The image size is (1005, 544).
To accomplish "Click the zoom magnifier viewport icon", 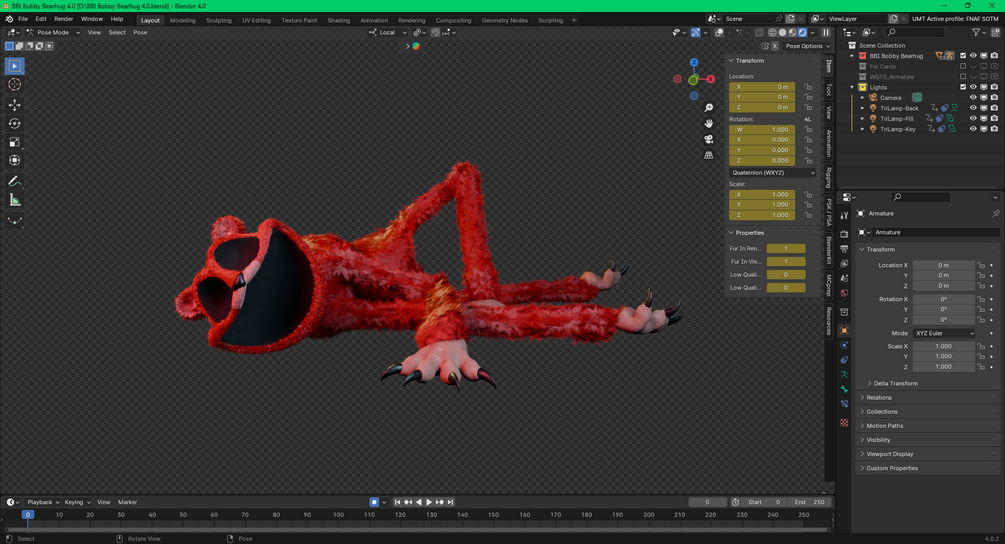I will click(709, 108).
